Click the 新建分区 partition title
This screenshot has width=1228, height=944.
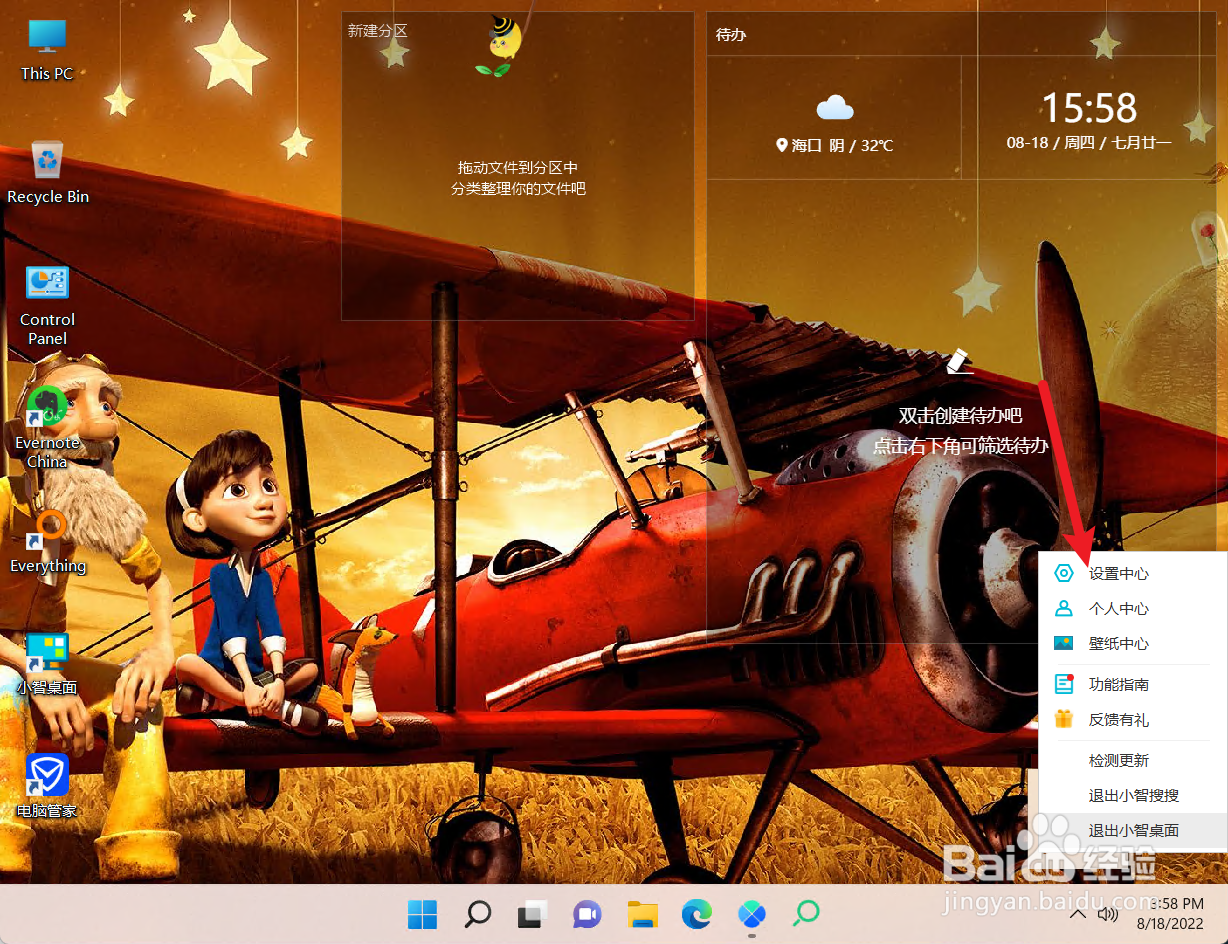click(x=378, y=31)
